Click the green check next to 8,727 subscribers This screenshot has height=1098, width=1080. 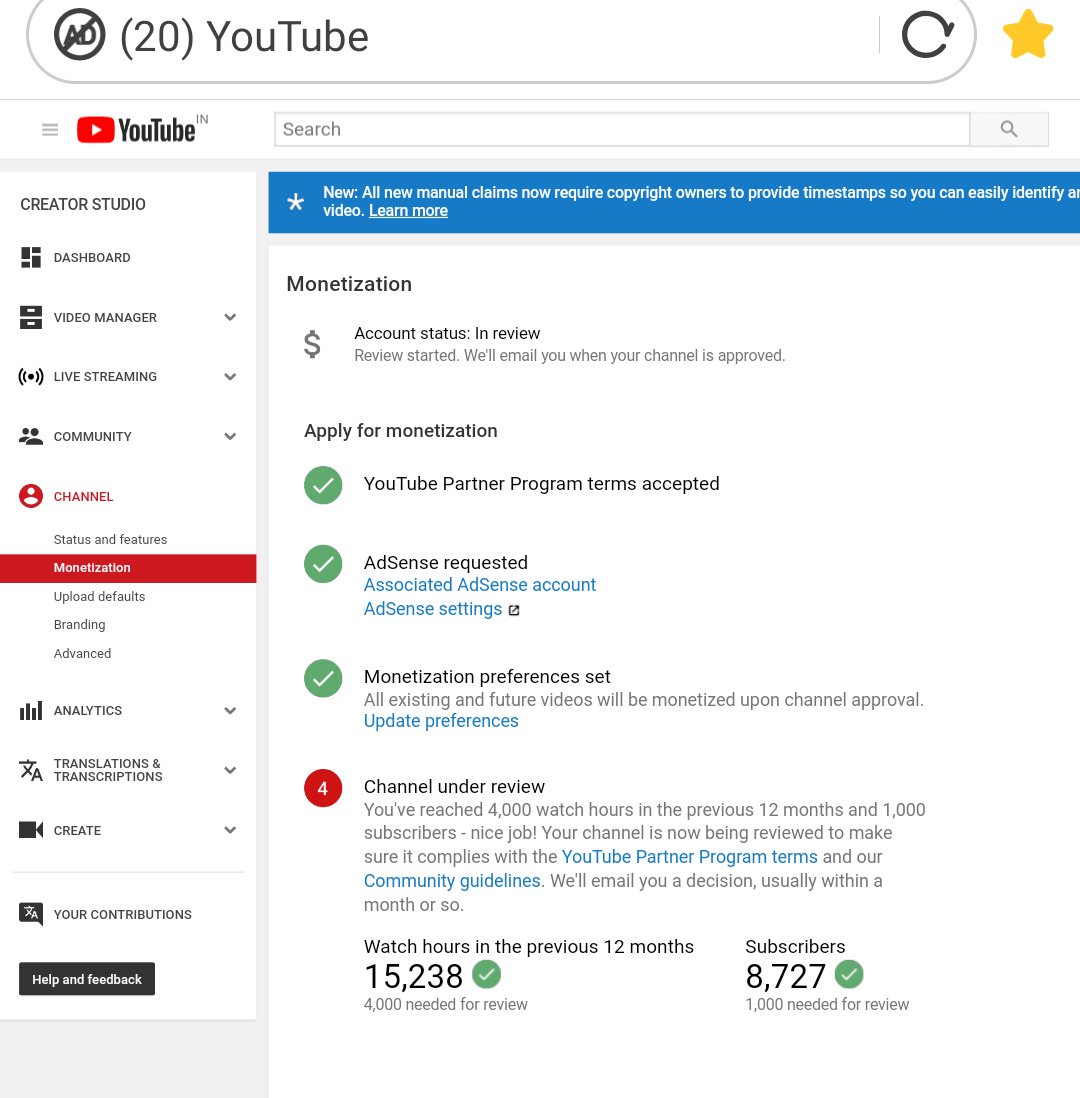point(849,974)
